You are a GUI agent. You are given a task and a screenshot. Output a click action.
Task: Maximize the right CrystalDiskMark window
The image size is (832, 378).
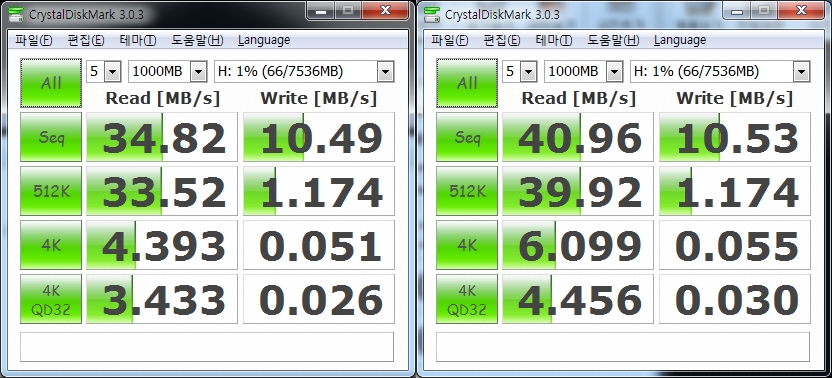coord(764,10)
